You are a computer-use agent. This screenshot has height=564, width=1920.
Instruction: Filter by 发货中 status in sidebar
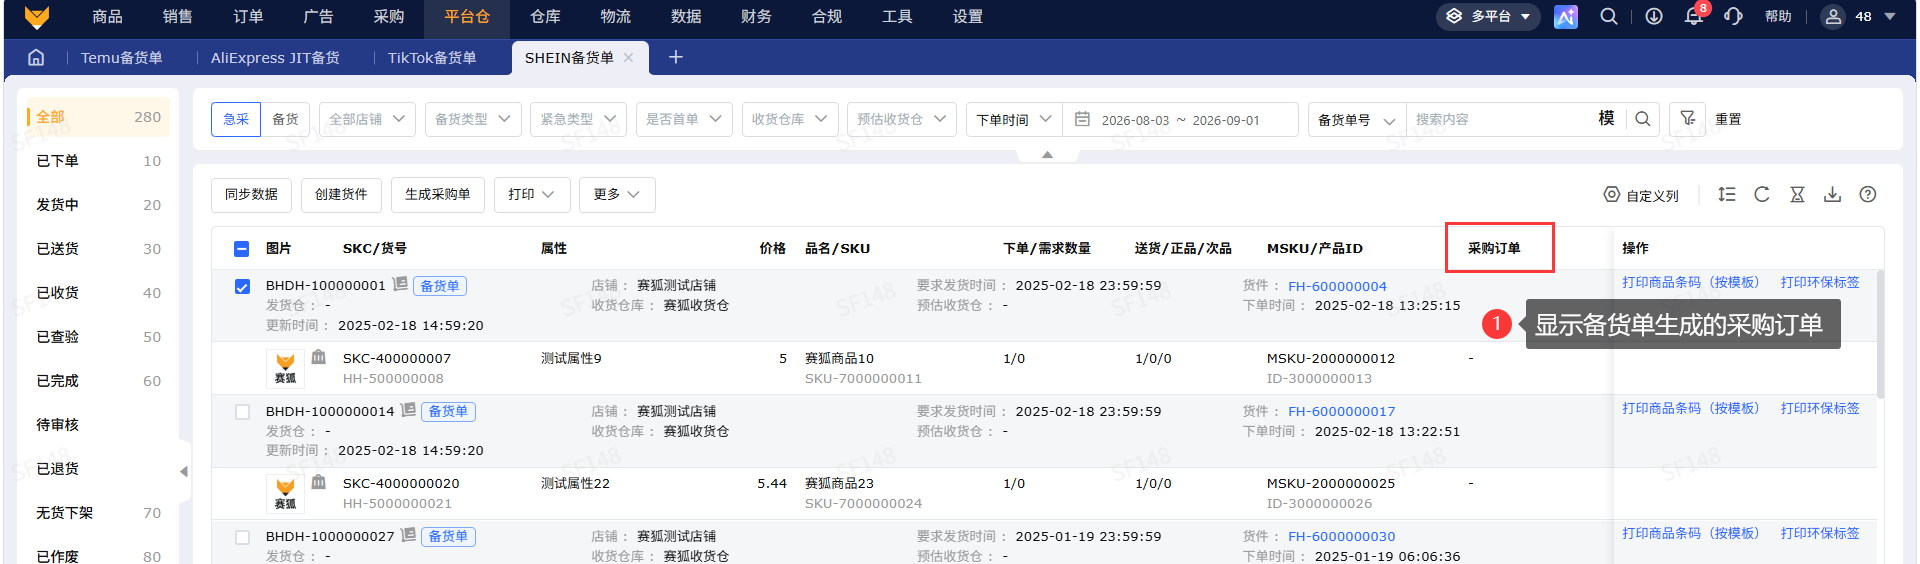(98, 205)
